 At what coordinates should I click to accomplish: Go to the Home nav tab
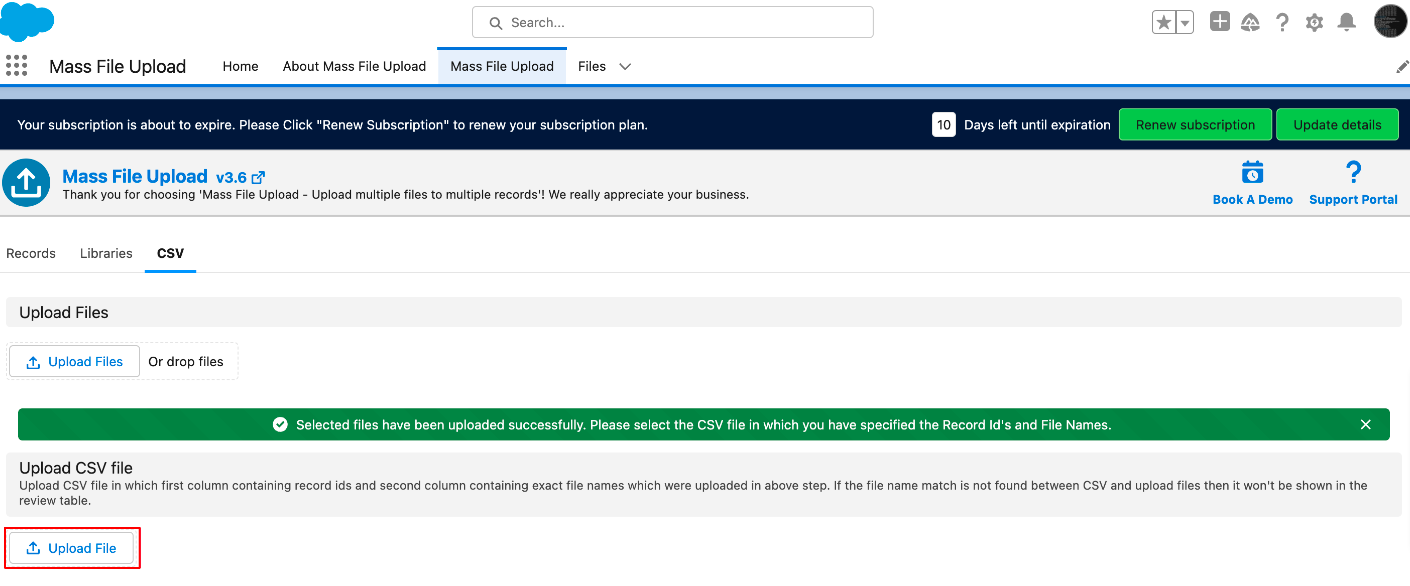click(240, 66)
